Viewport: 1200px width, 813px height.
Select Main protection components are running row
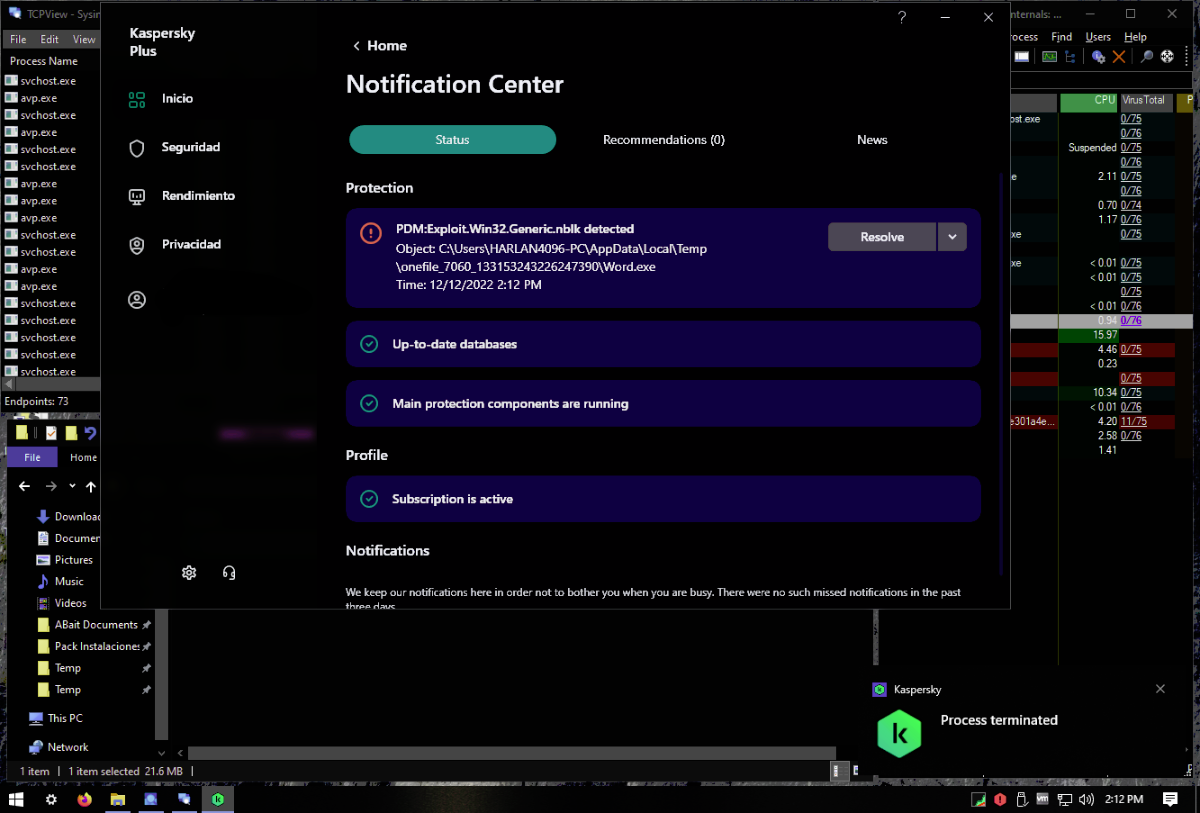(663, 404)
